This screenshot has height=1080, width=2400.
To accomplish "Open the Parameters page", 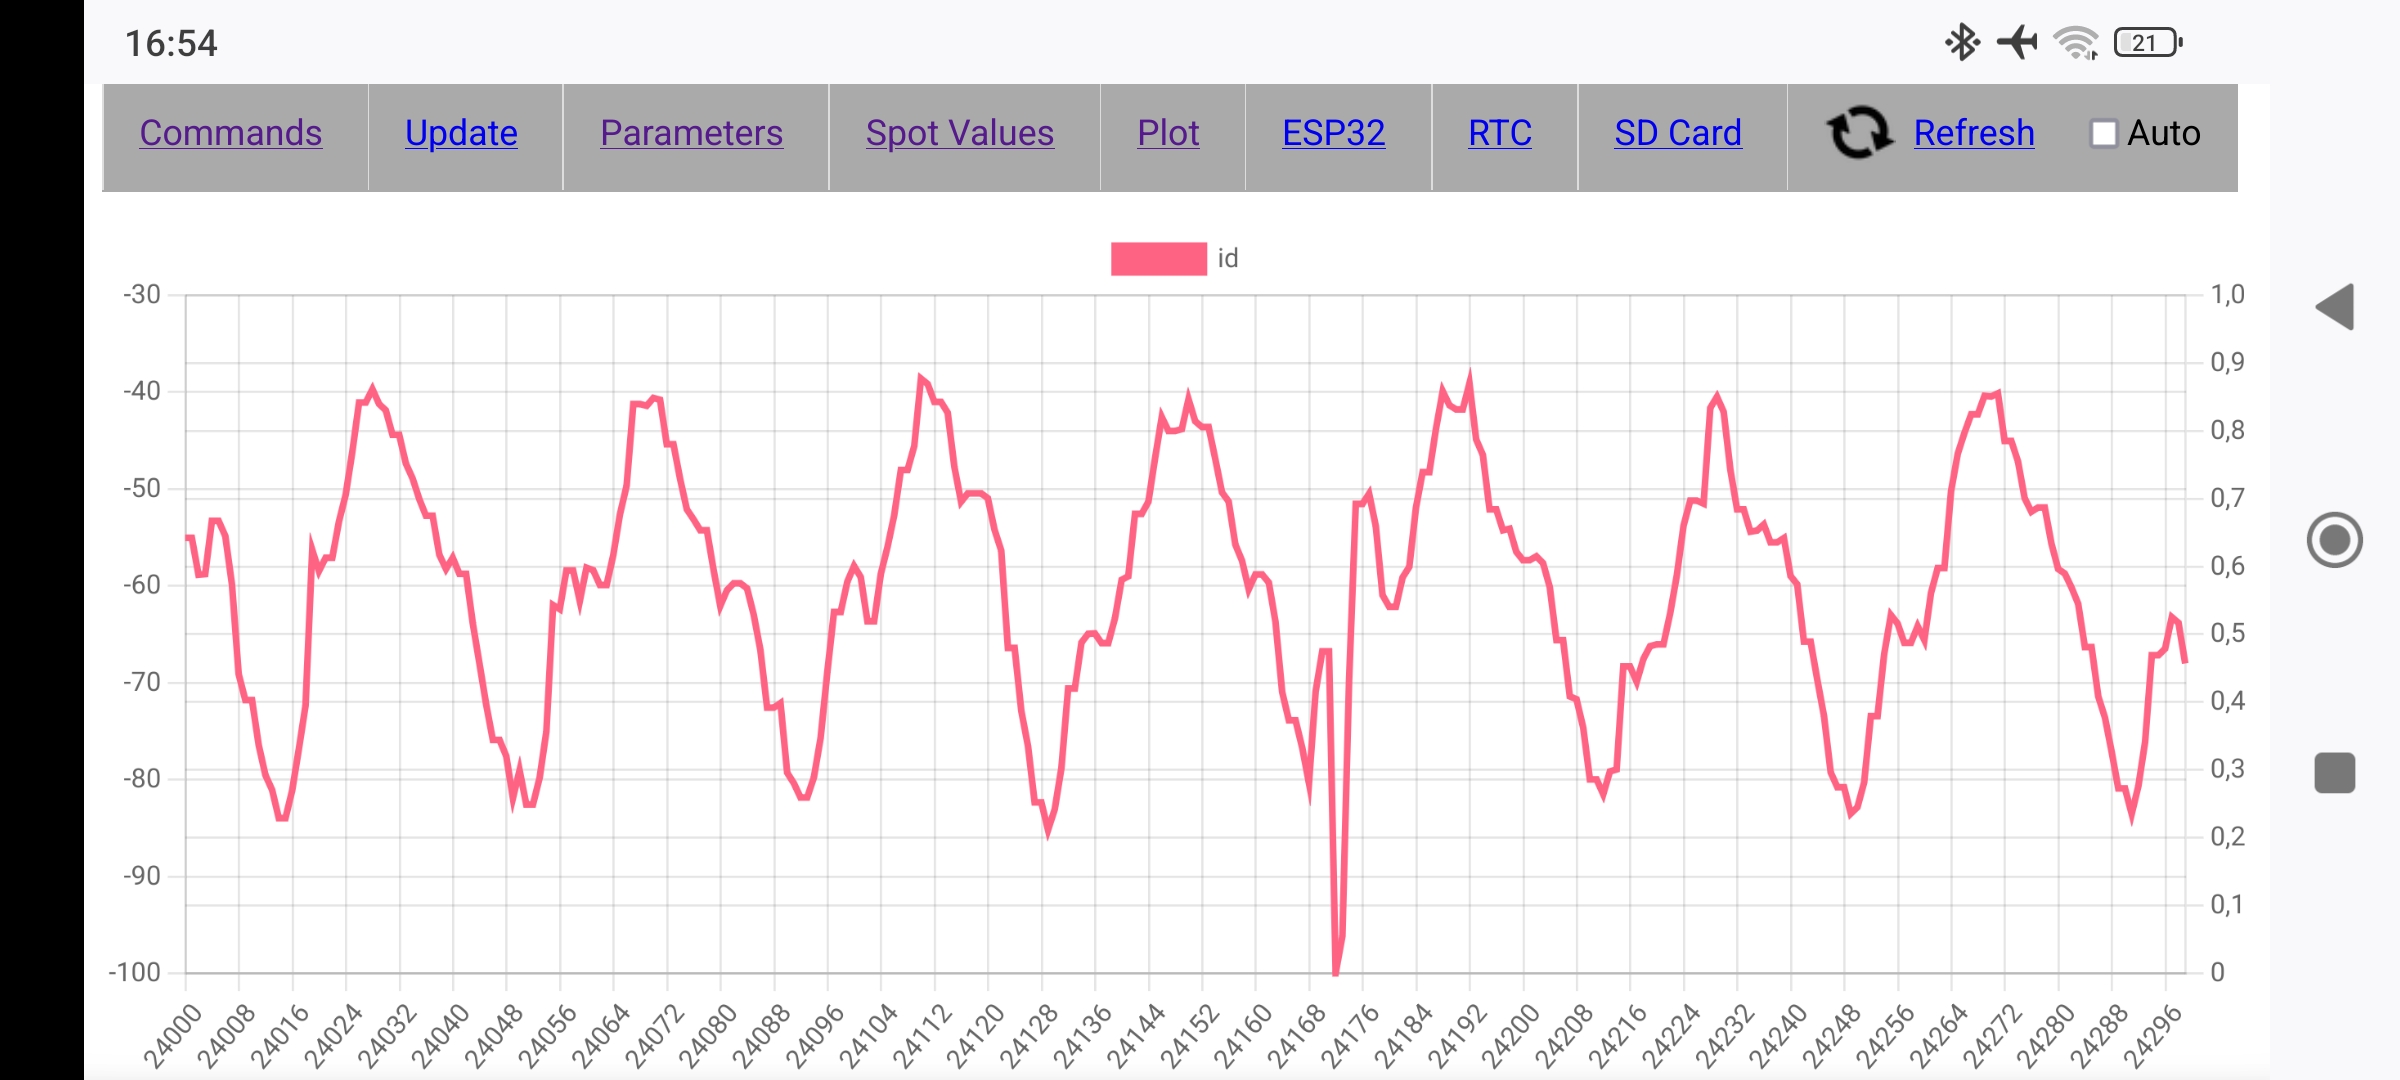I will point(691,133).
